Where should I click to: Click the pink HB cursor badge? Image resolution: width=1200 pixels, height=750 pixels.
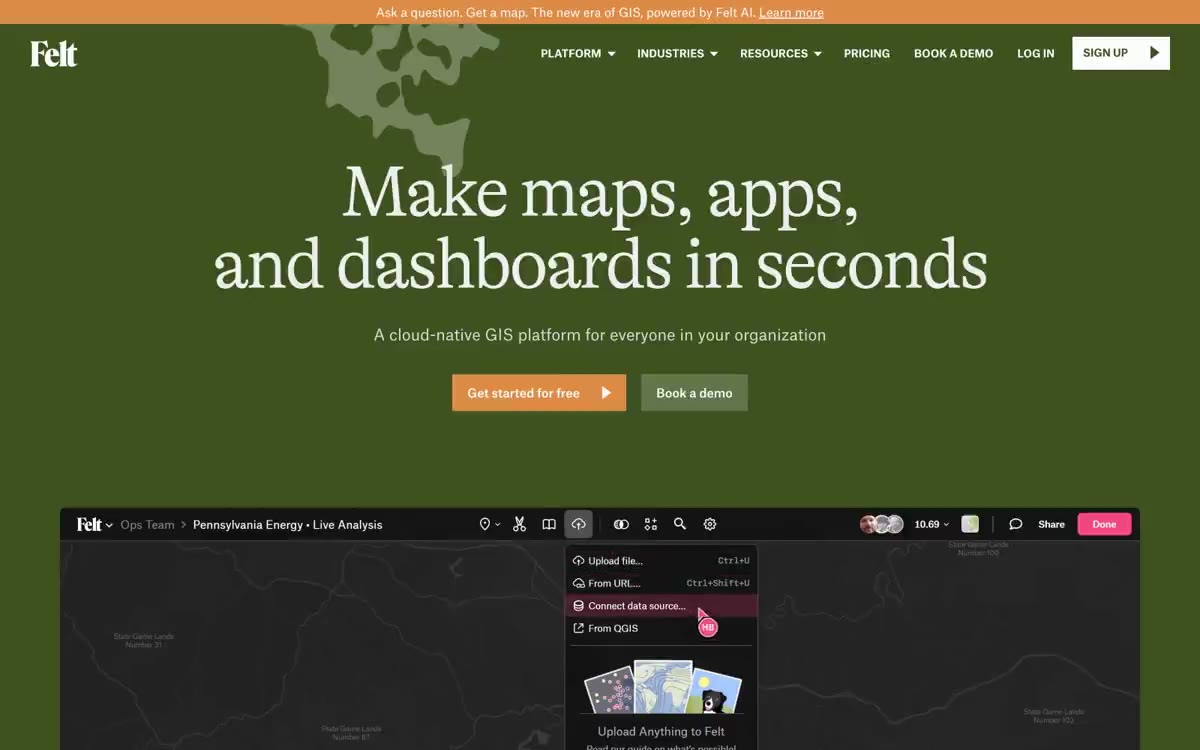point(708,627)
